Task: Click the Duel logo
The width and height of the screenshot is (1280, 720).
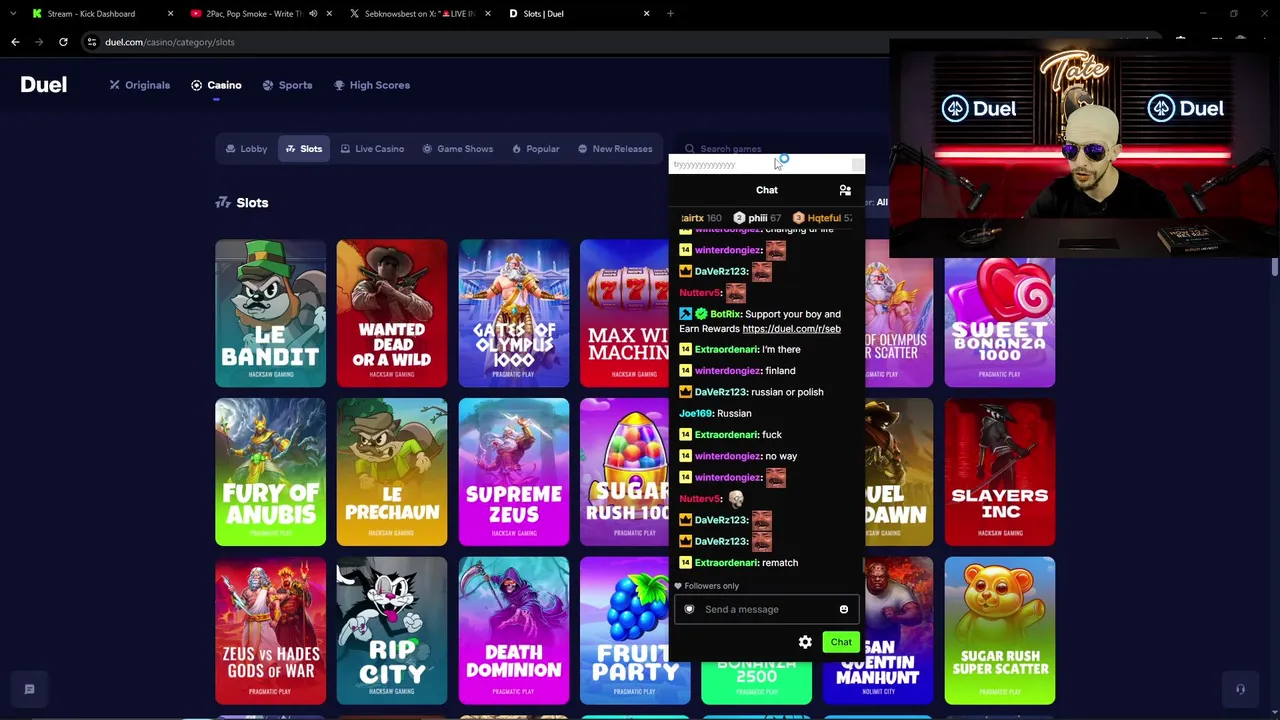Action: (44, 85)
